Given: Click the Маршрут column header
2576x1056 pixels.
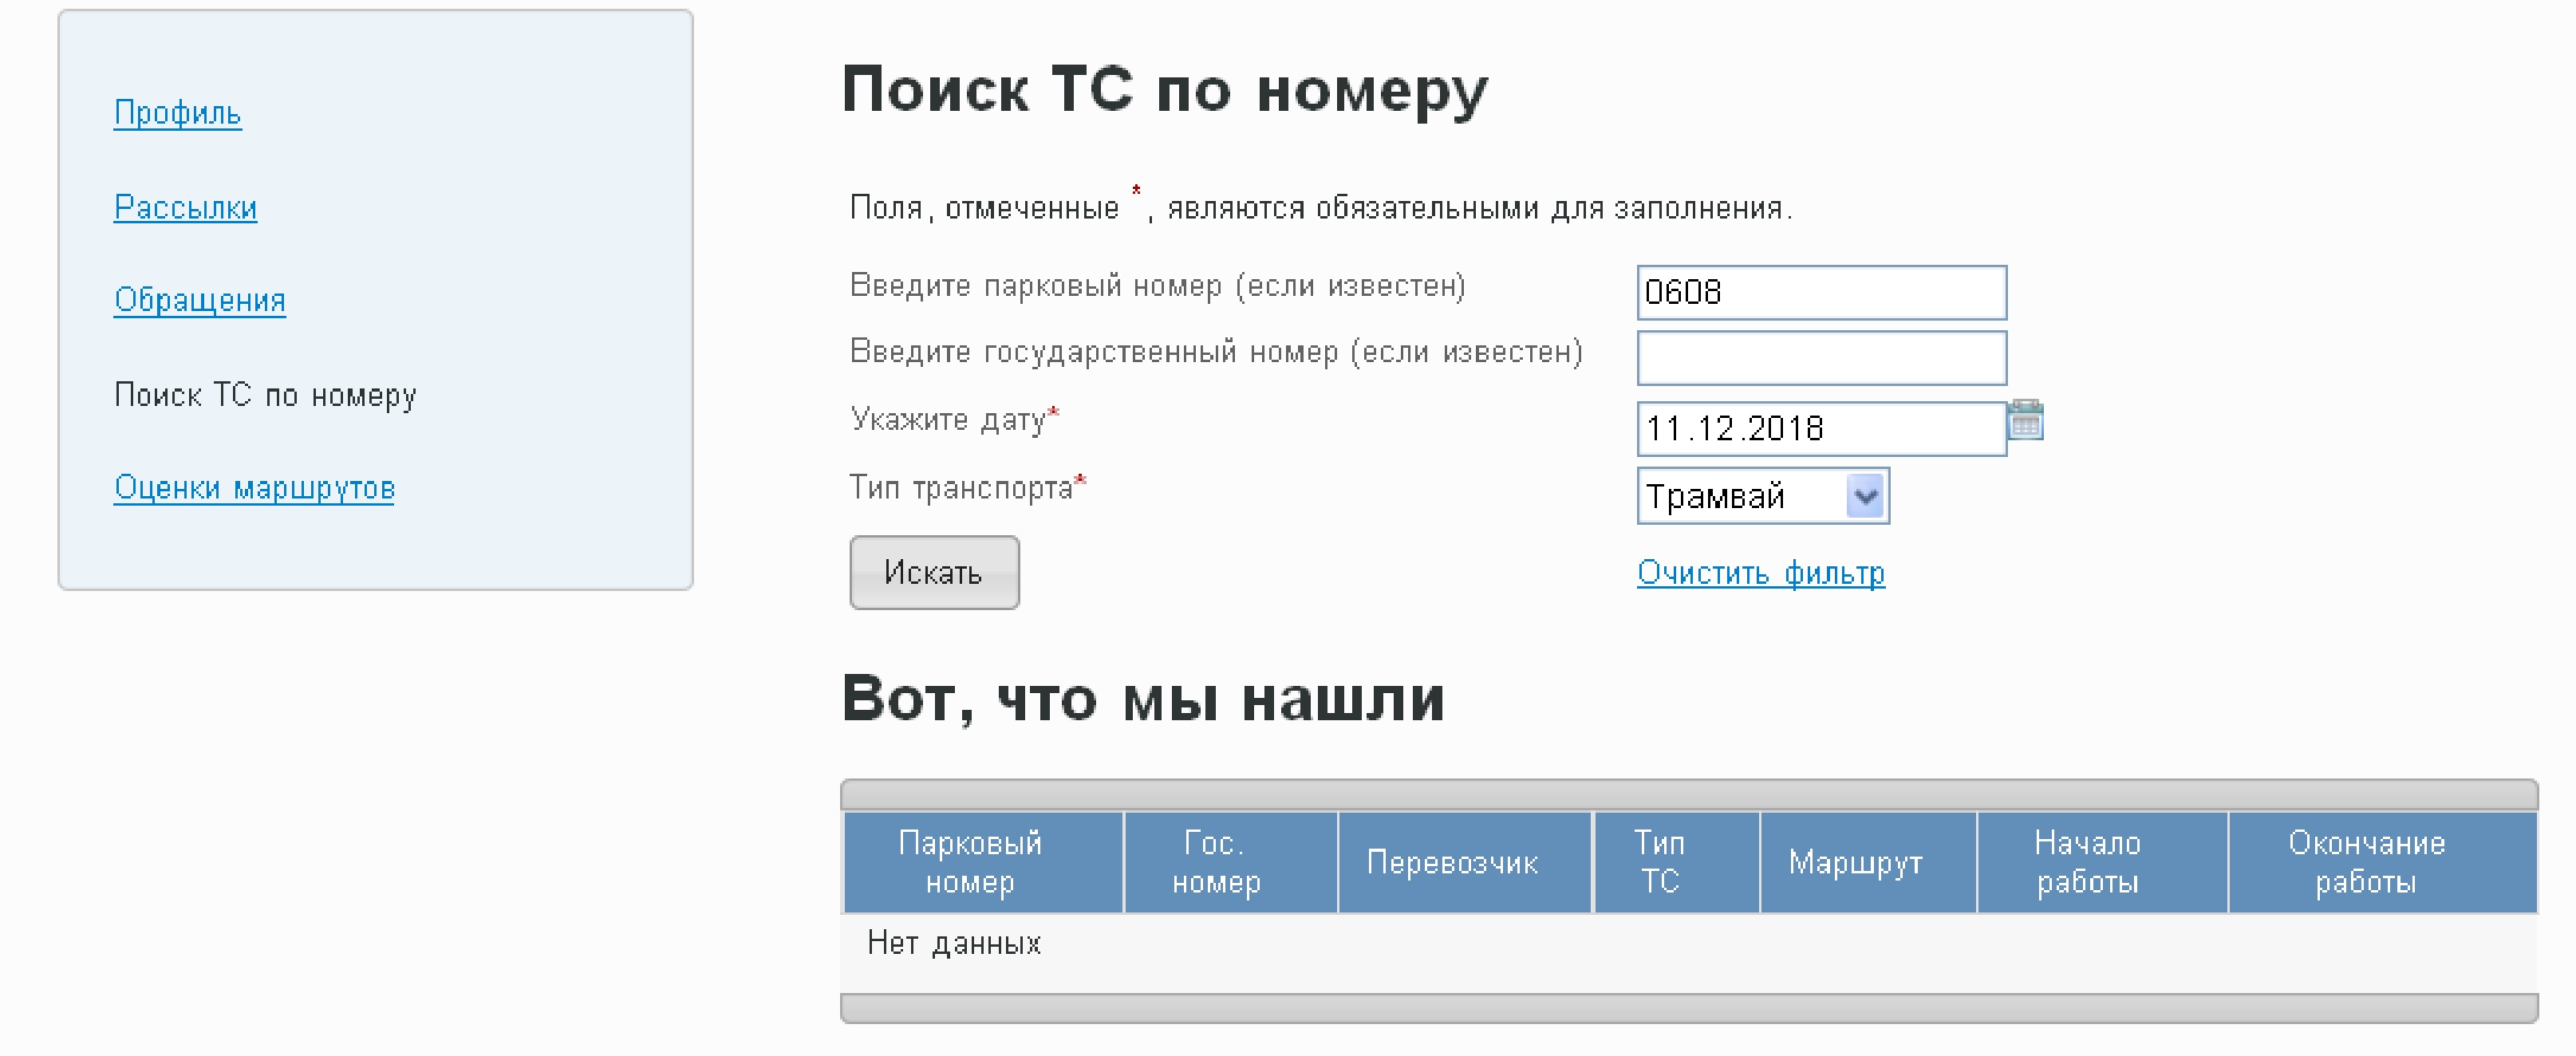Looking at the screenshot, I should (1855, 862).
